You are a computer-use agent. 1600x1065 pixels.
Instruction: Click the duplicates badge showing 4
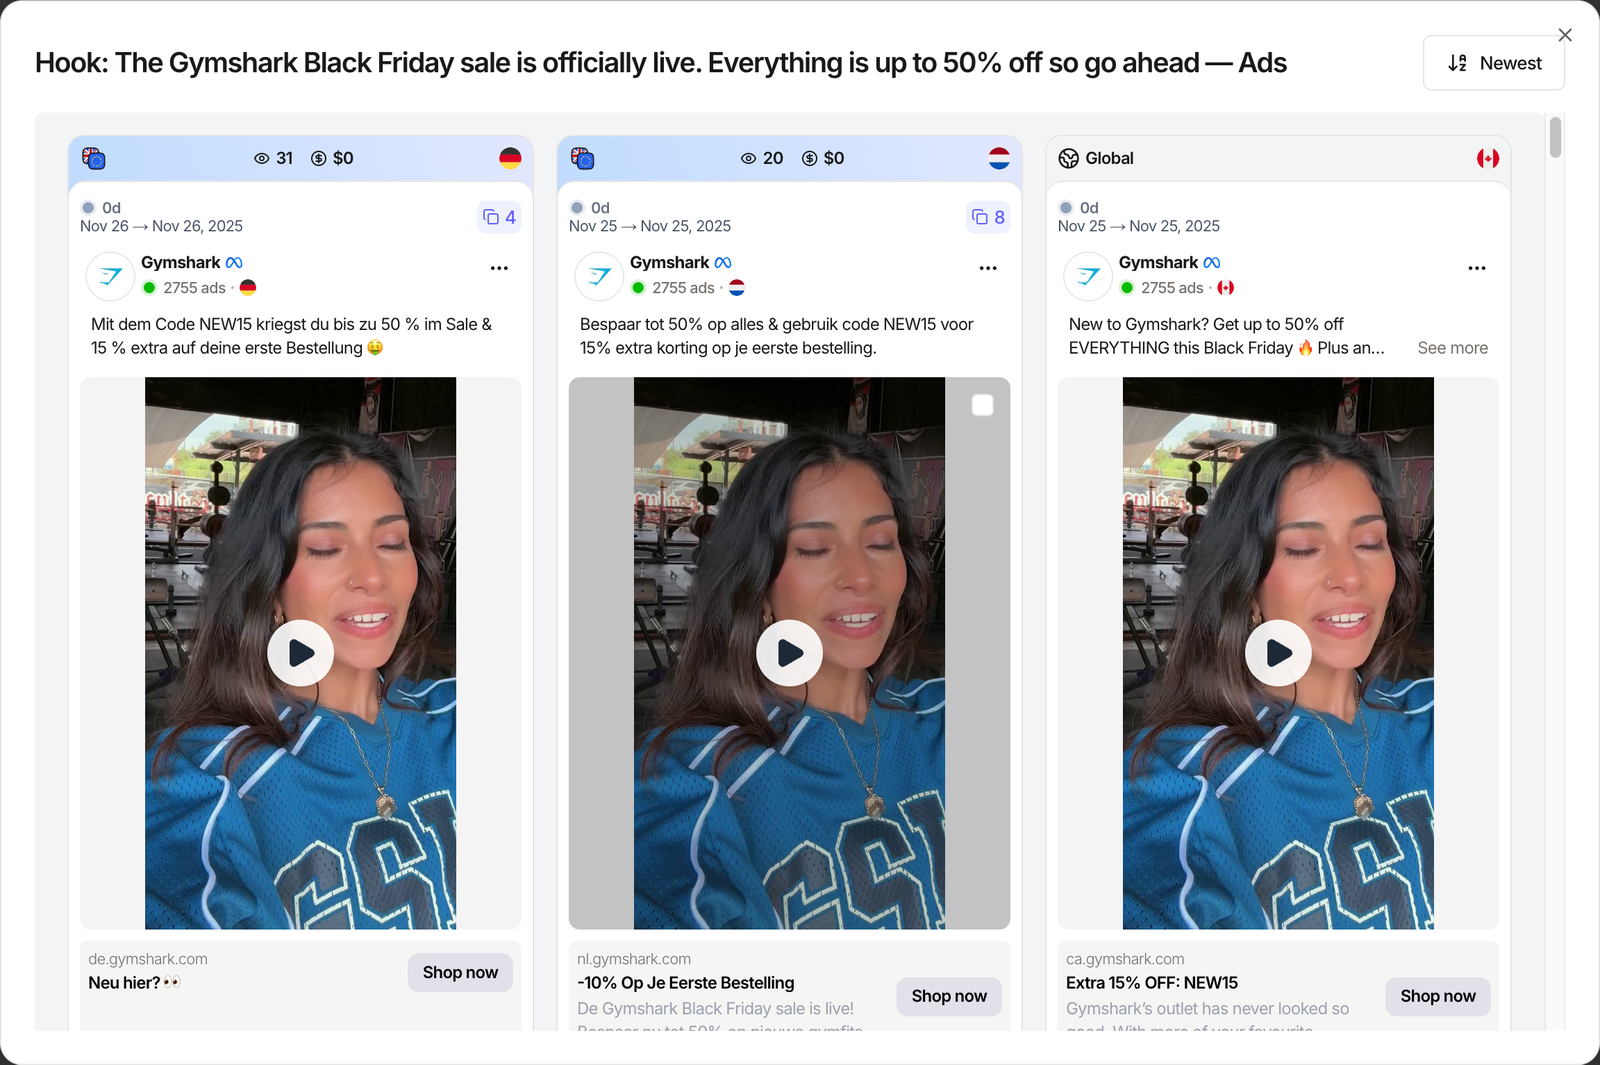(499, 217)
